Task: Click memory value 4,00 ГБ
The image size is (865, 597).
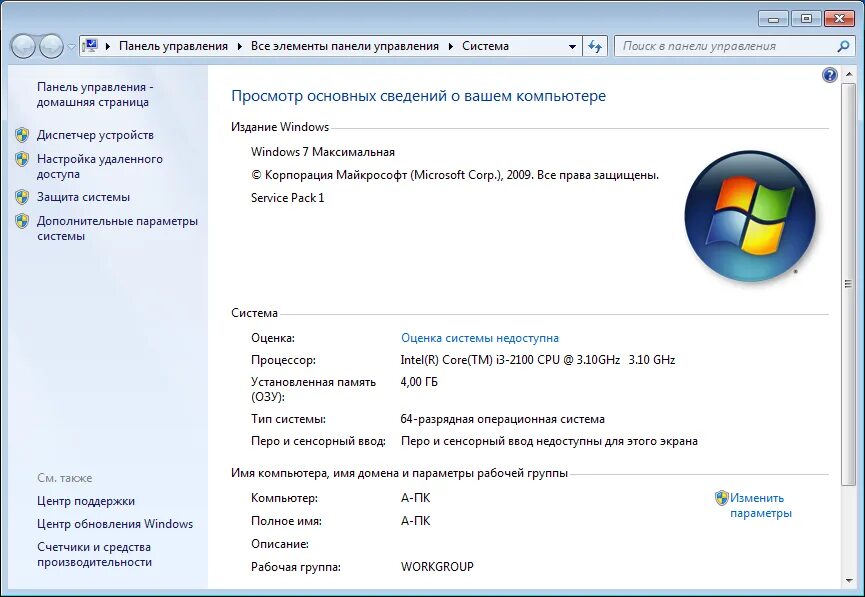Action: click(x=419, y=382)
